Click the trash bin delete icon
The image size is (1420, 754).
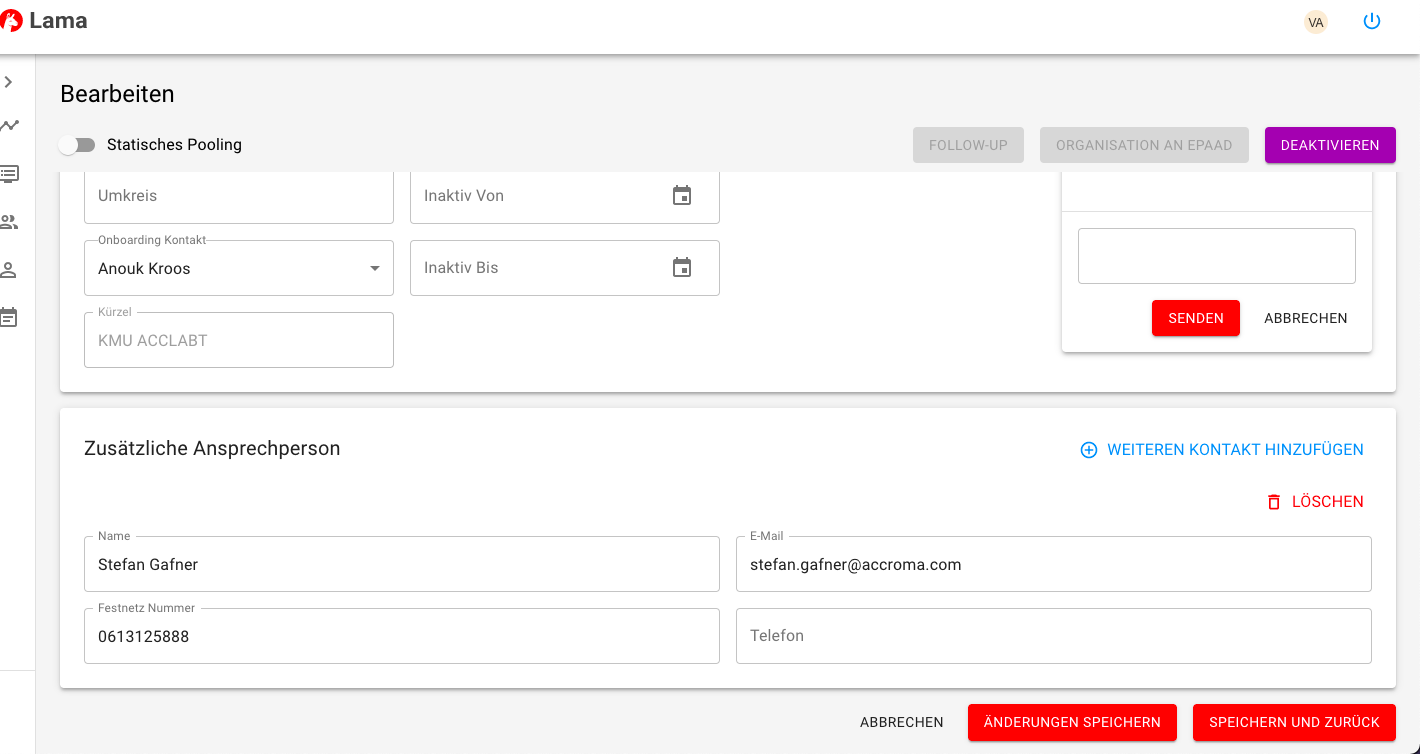1274,502
